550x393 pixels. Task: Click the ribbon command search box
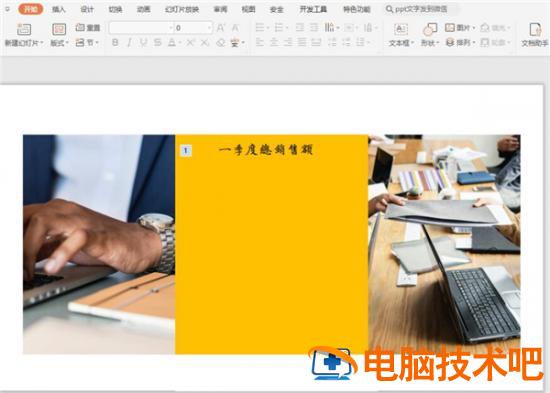(x=421, y=9)
